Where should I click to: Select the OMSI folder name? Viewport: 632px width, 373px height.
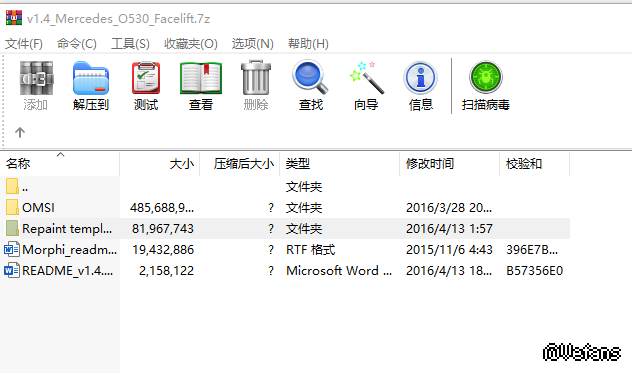38,208
